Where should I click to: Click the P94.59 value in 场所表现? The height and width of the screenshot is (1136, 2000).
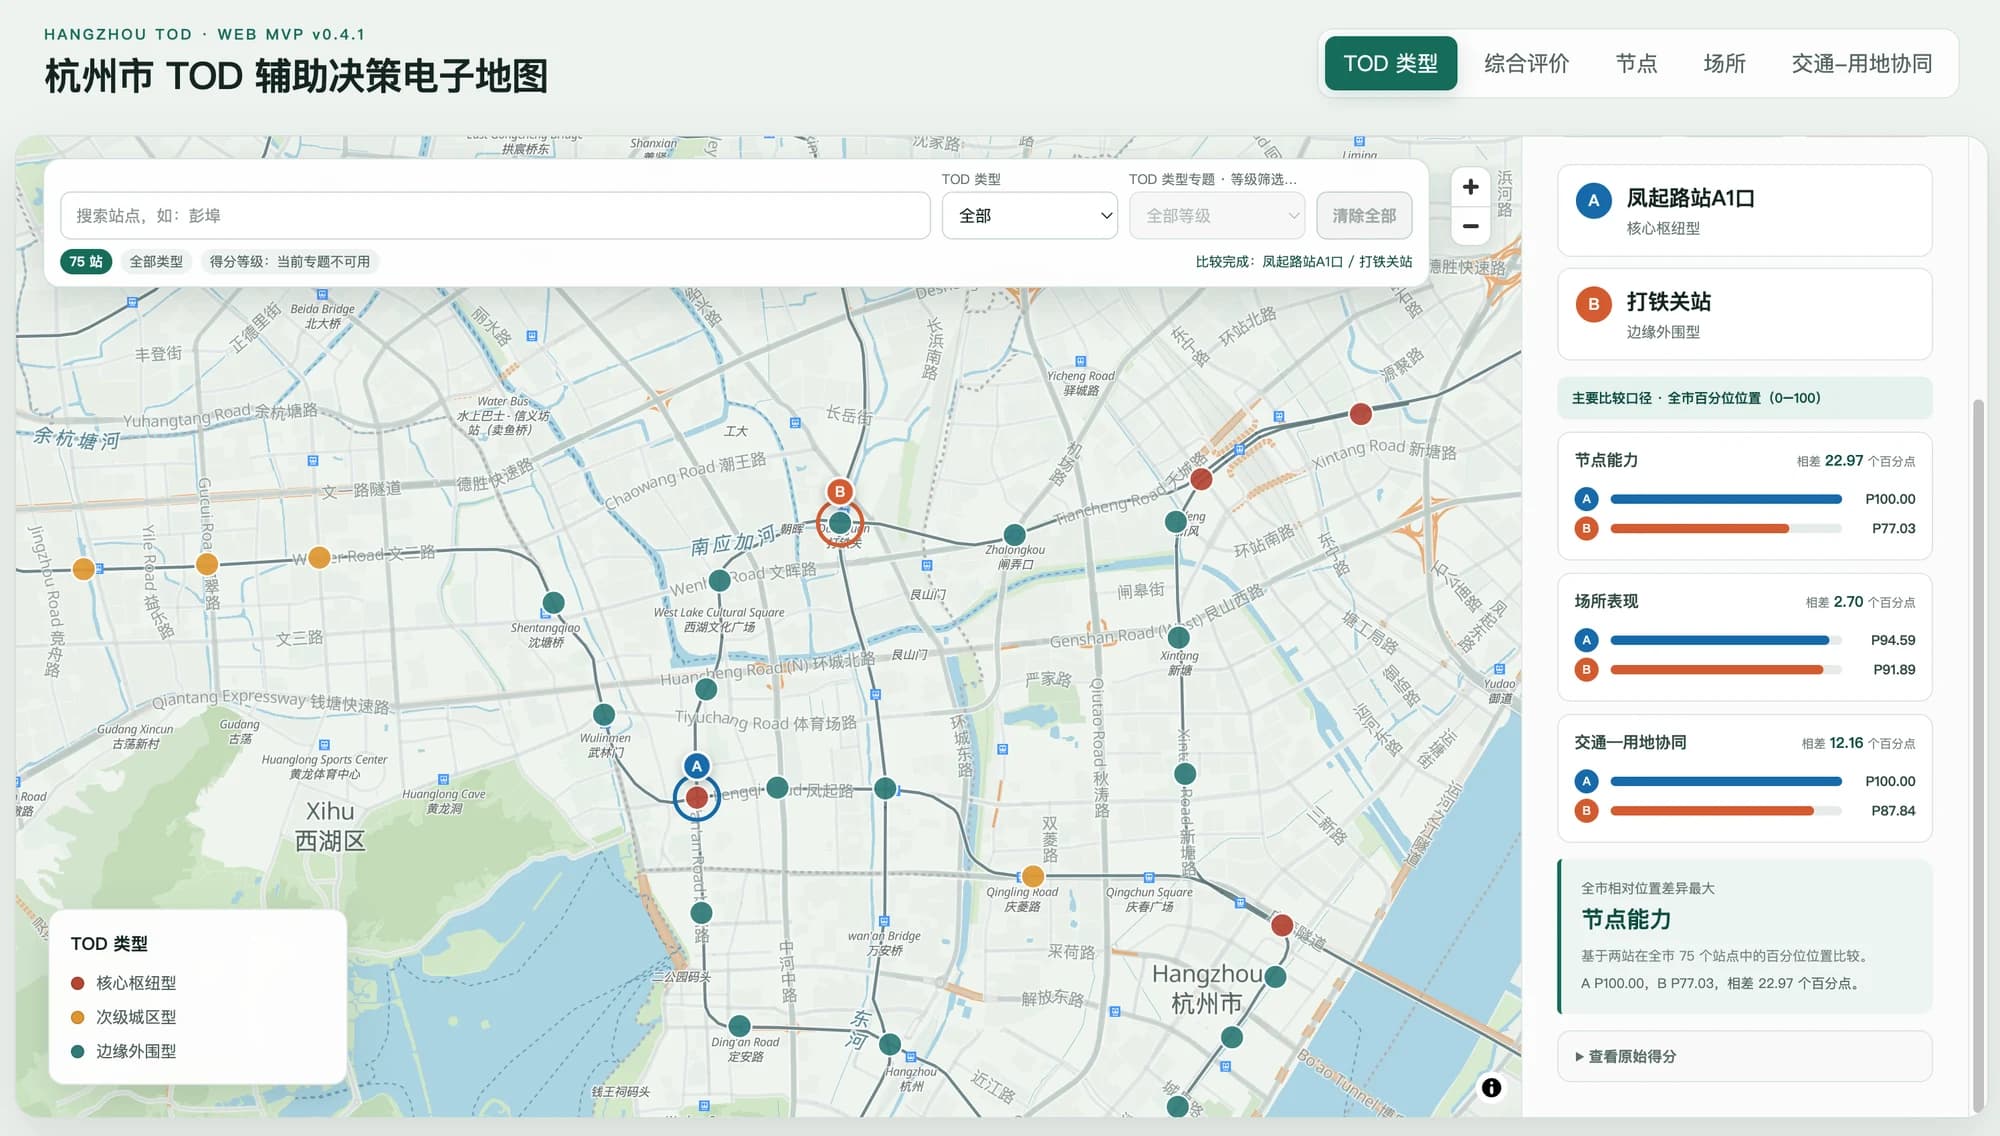pyautogui.click(x=1893, y=640)
